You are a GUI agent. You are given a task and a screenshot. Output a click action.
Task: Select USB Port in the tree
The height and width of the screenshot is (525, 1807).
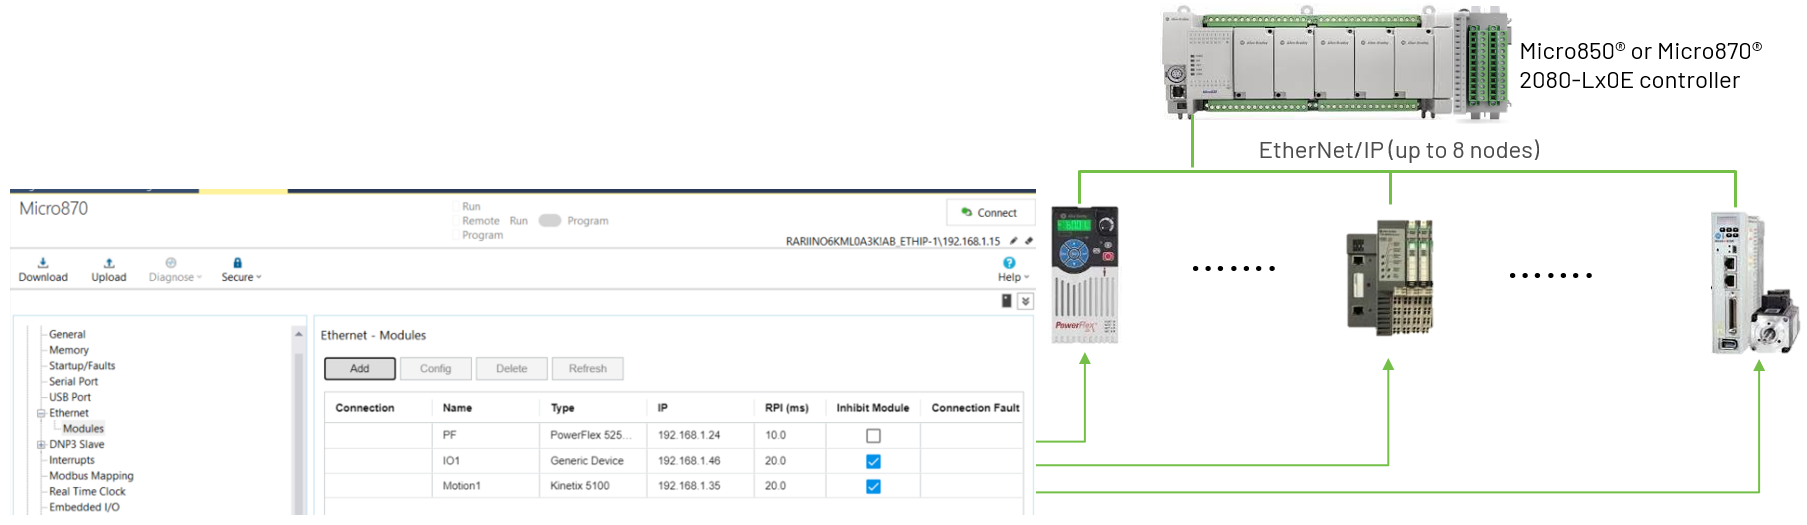[70, 397]
